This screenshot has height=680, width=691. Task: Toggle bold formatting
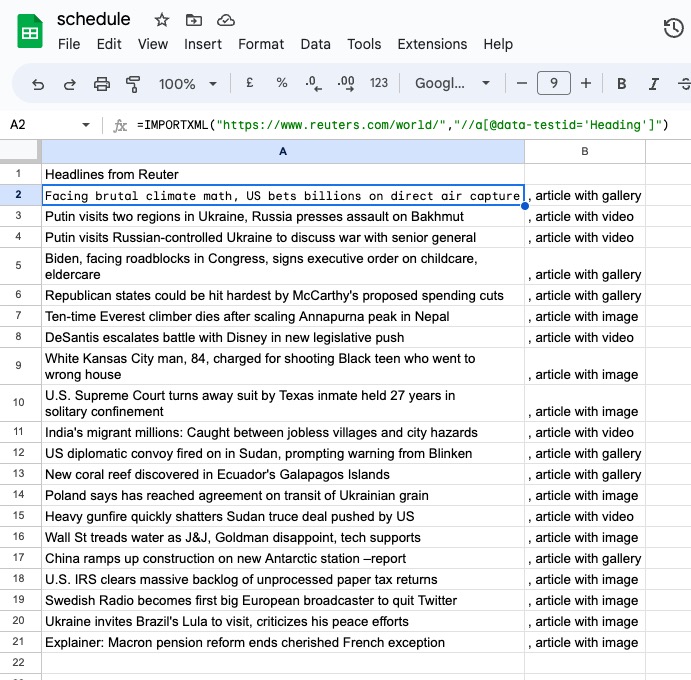(x=621, y=84)
